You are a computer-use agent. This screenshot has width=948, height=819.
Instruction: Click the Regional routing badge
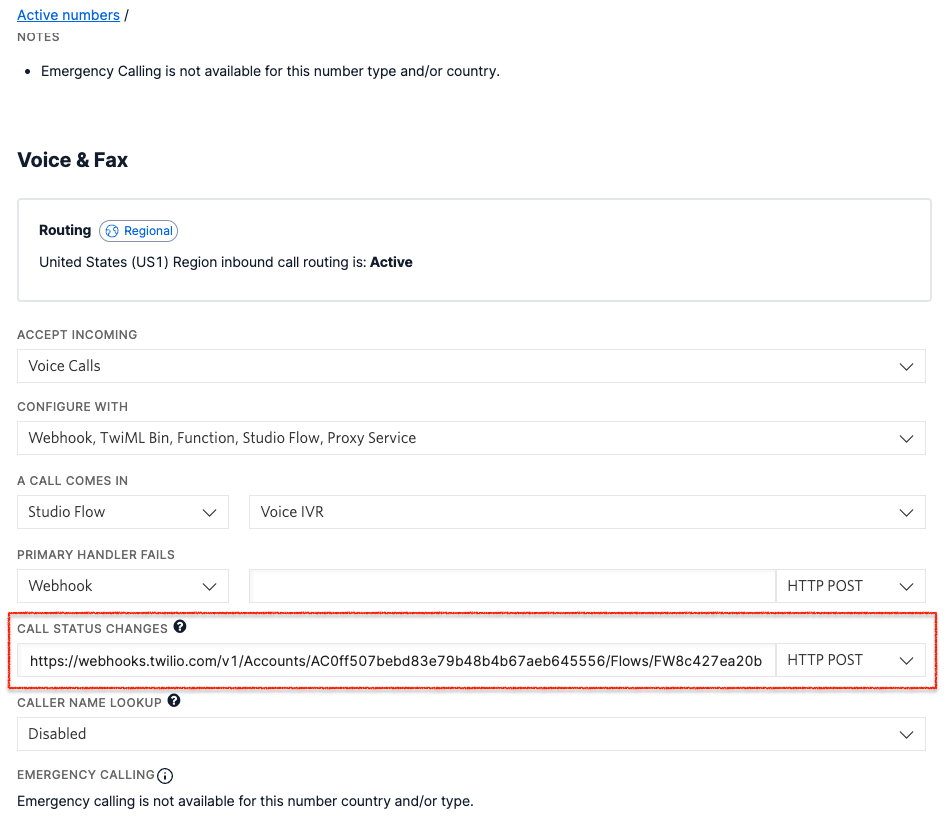tap(138, 231)
